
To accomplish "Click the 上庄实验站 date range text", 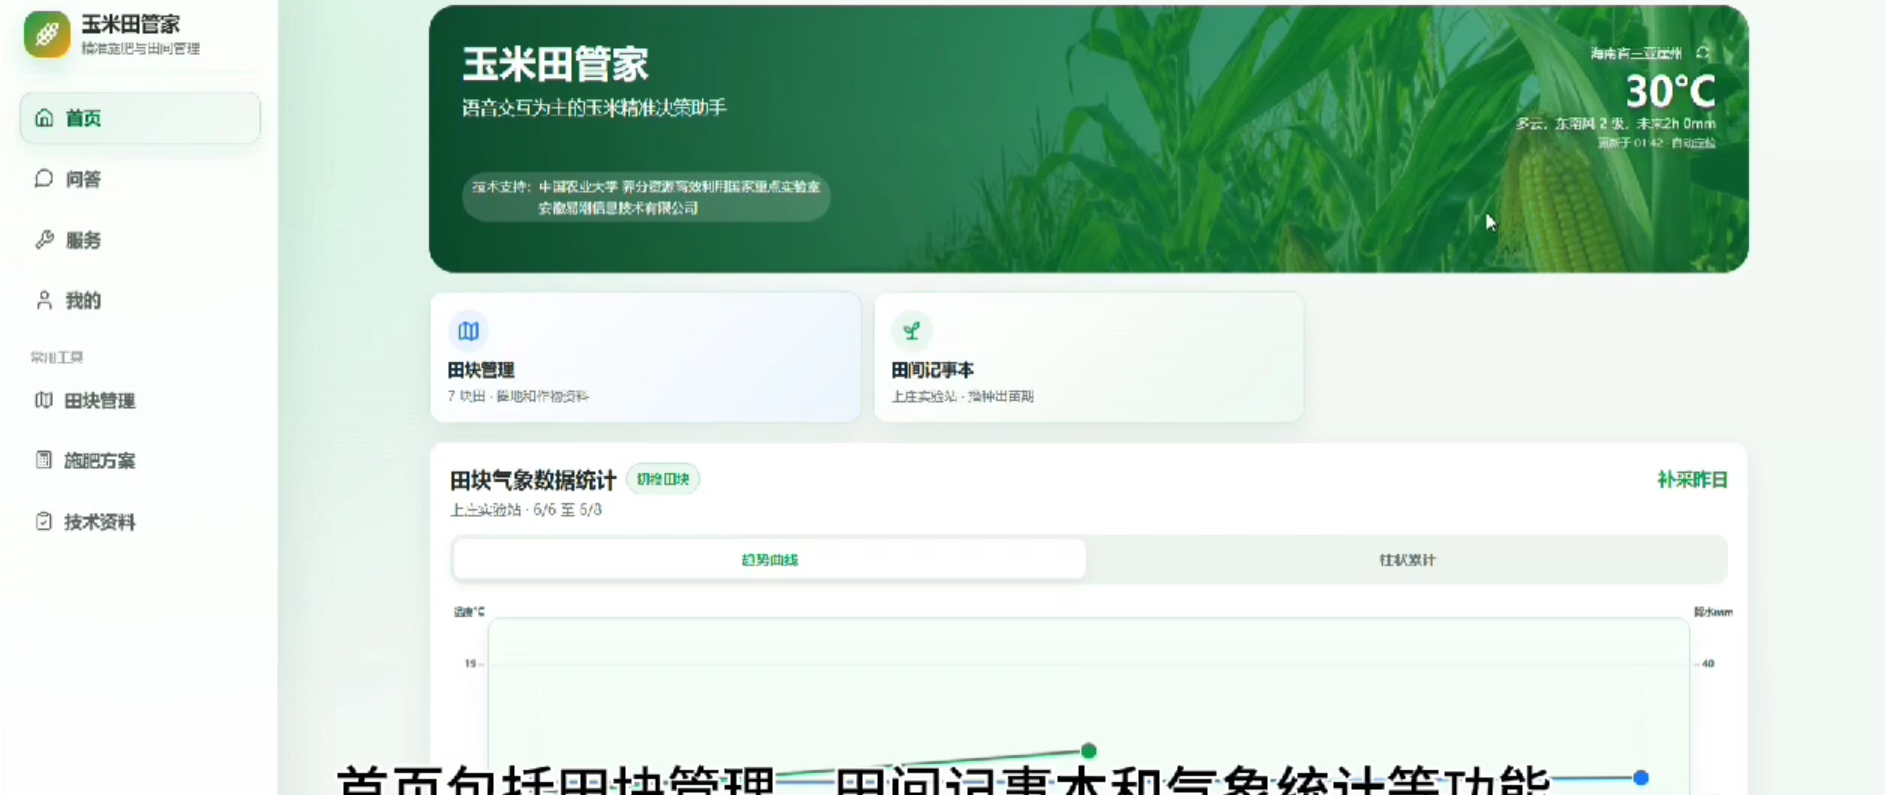I will point(526,510).
